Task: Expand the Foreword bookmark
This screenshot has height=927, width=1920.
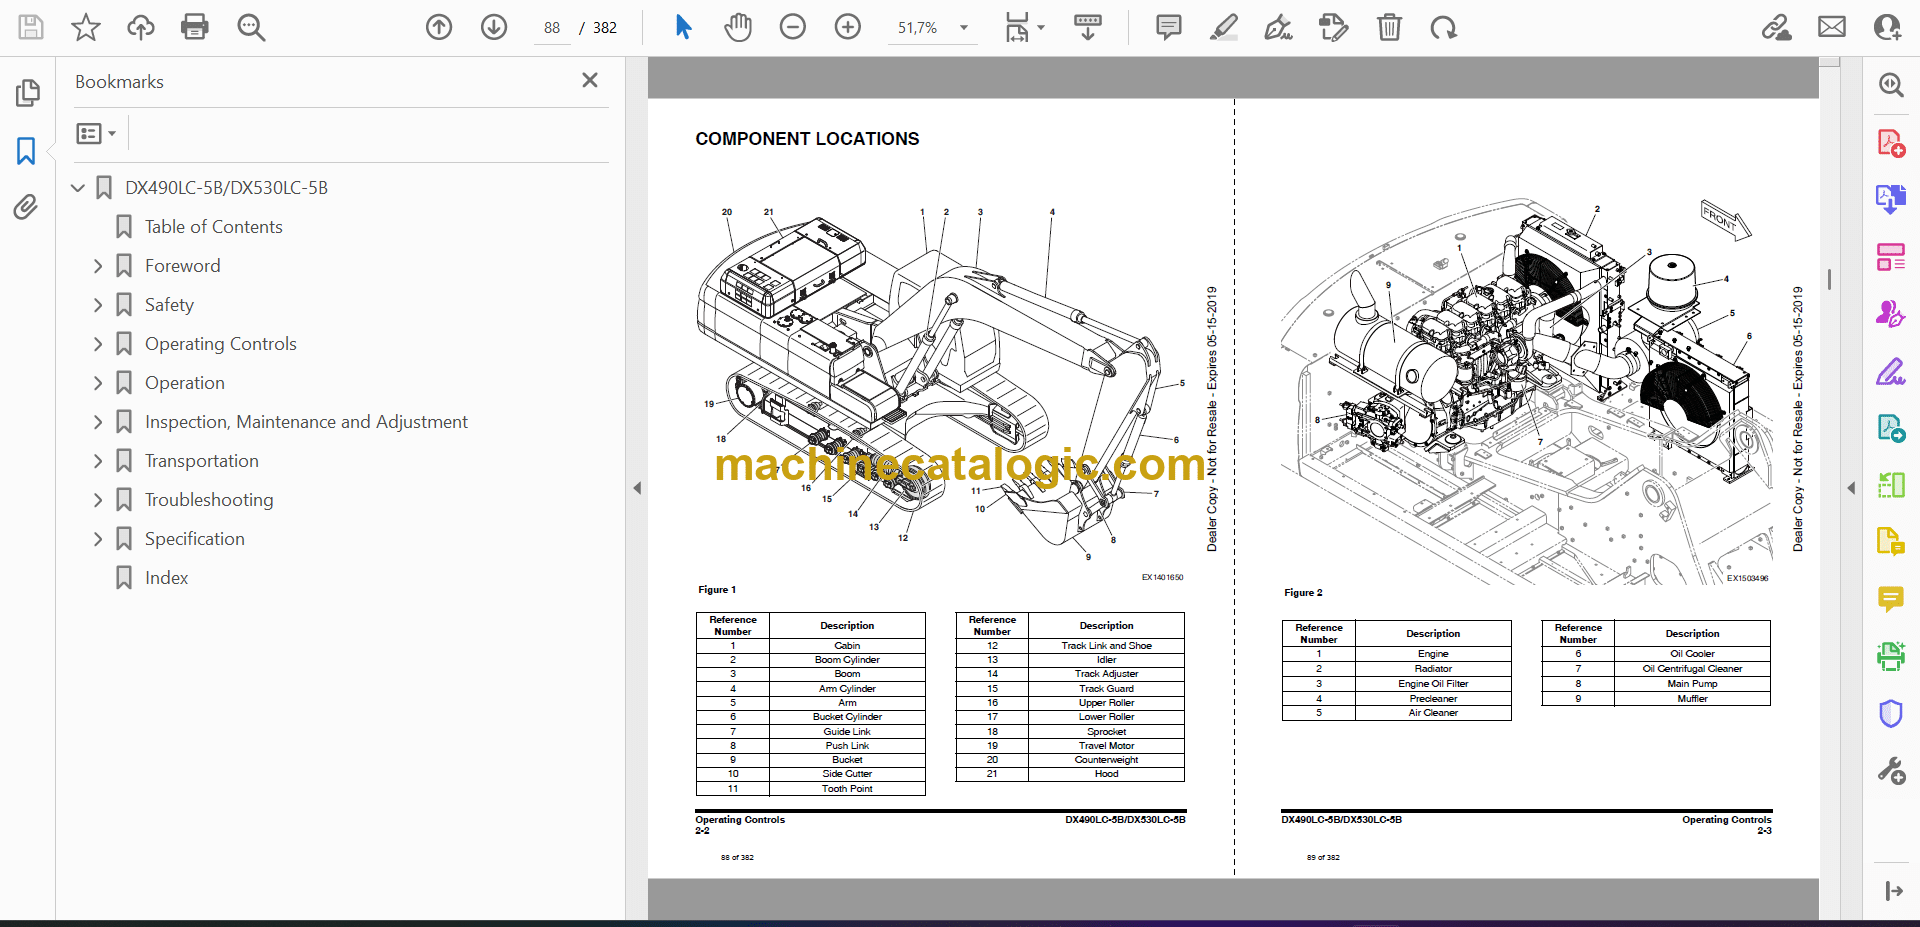Action: tap(98, 266)
